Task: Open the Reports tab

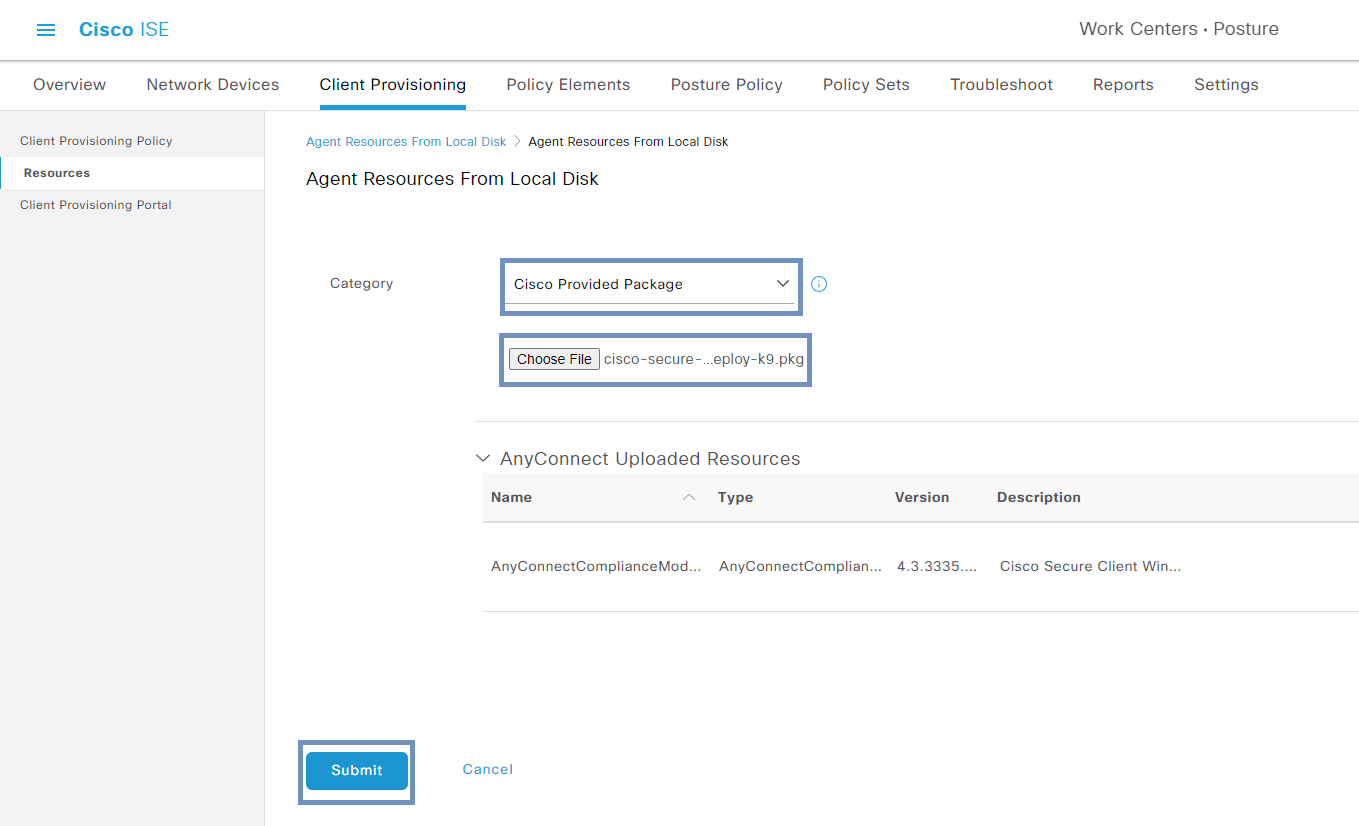Action: point(1123,85)
